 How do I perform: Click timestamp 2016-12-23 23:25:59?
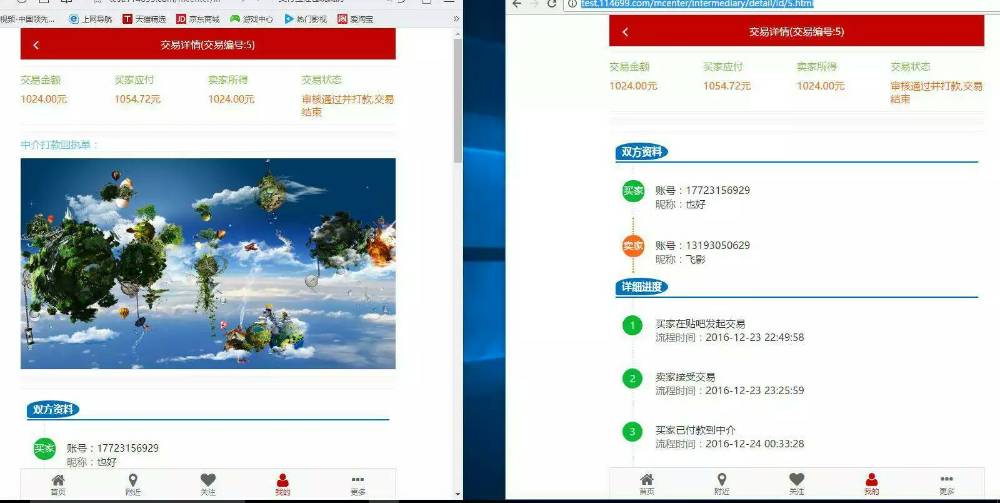(754, 390)
